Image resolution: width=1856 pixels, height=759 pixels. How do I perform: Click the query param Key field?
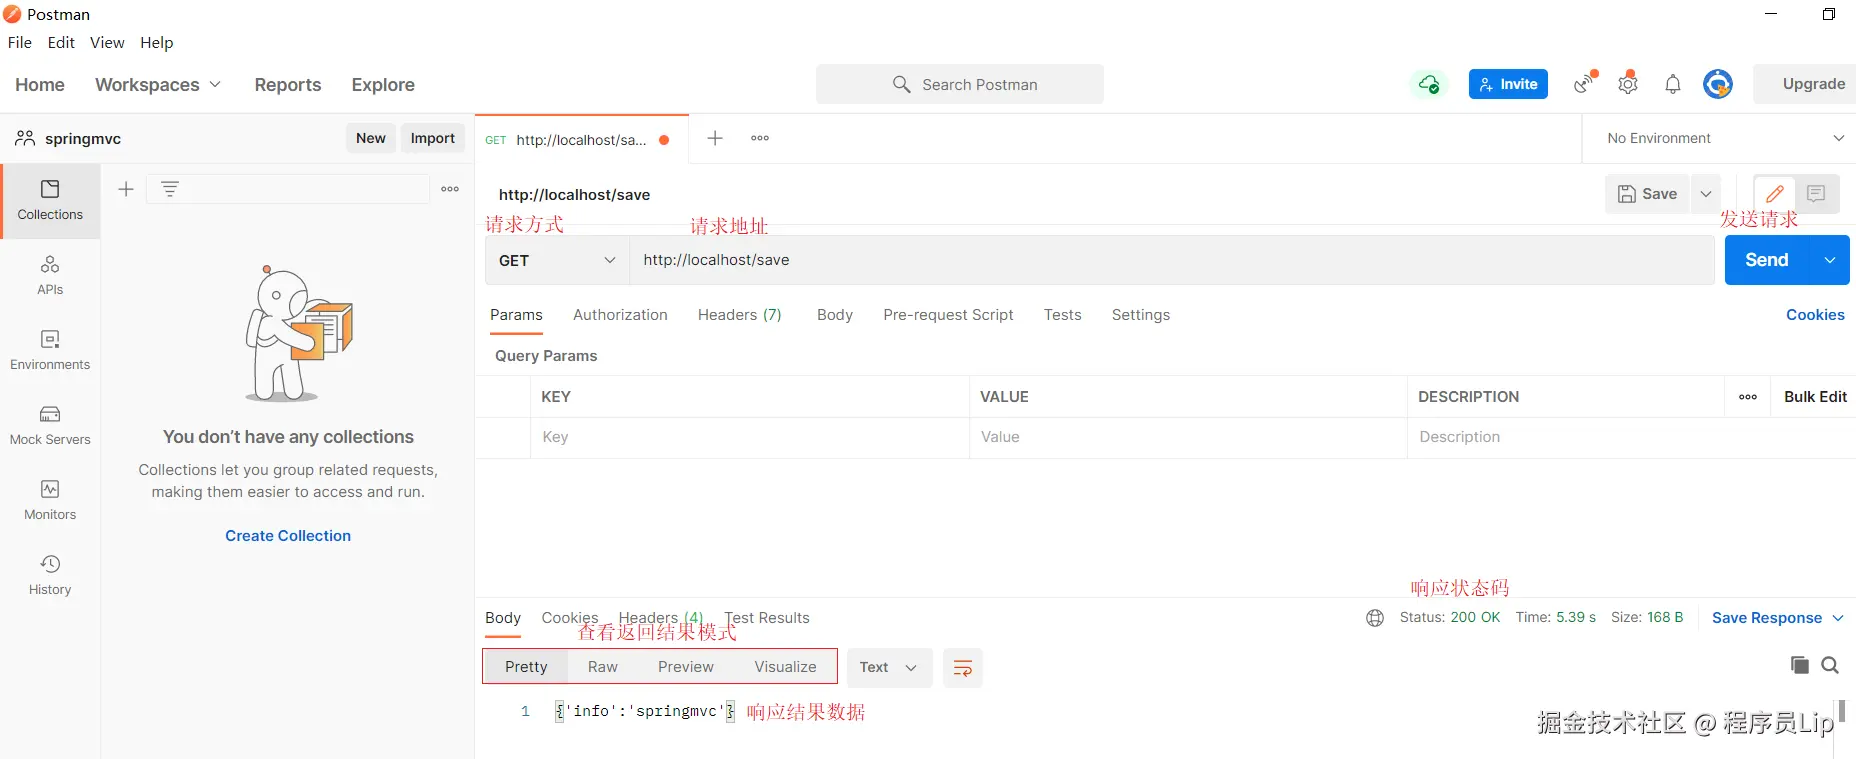point(749,437)
